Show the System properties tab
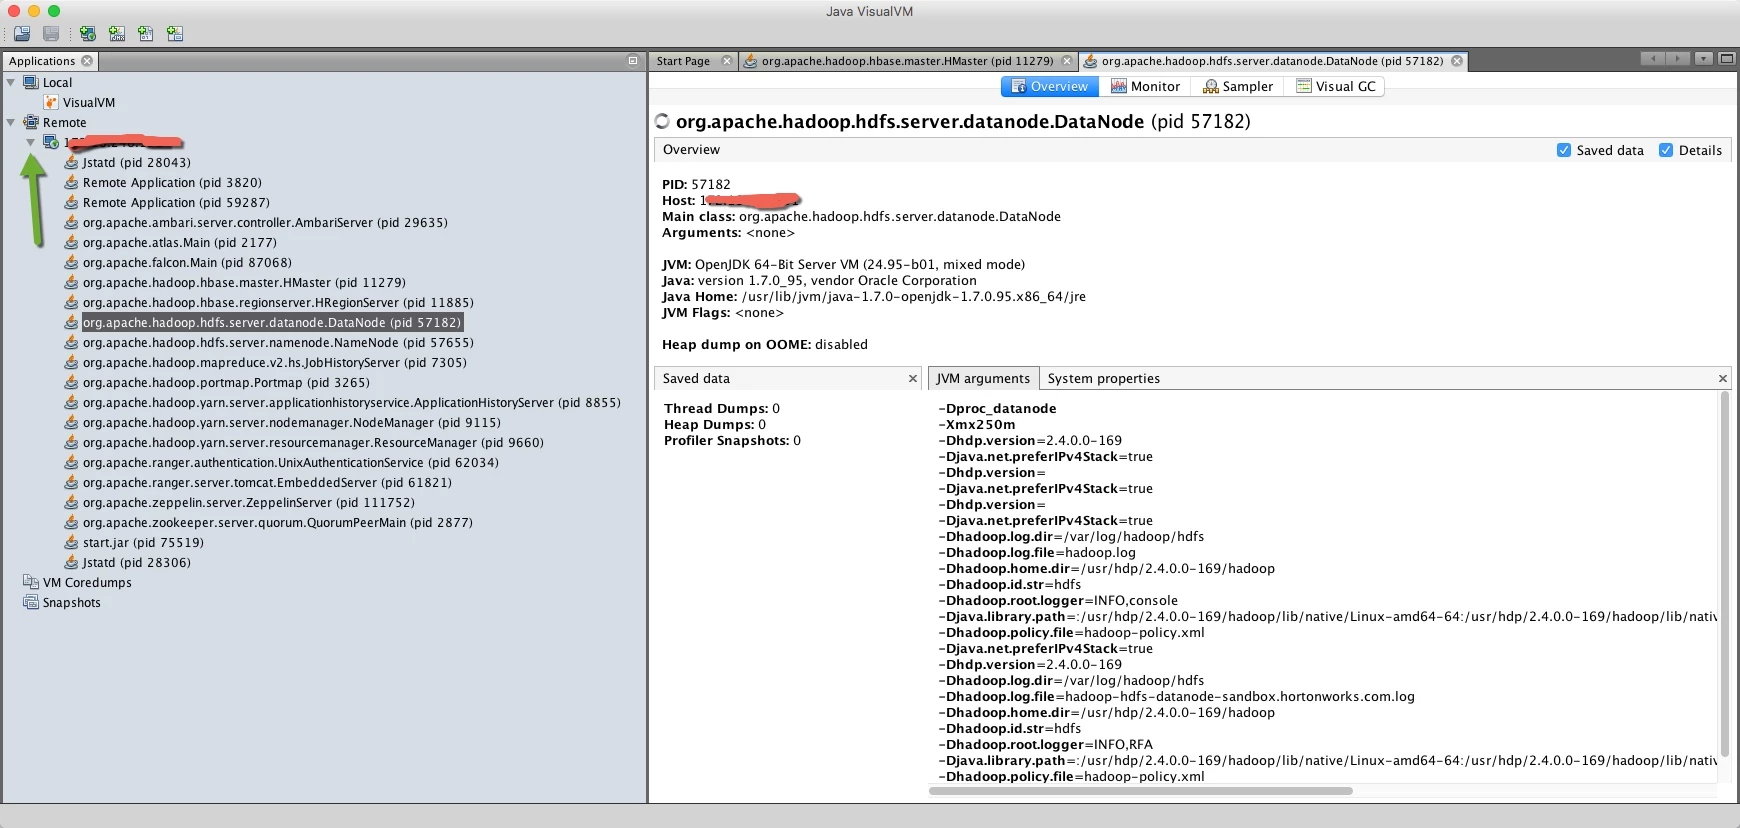Image resolution: width=1740 pixels, height=828 pixels. point(1104,379)
